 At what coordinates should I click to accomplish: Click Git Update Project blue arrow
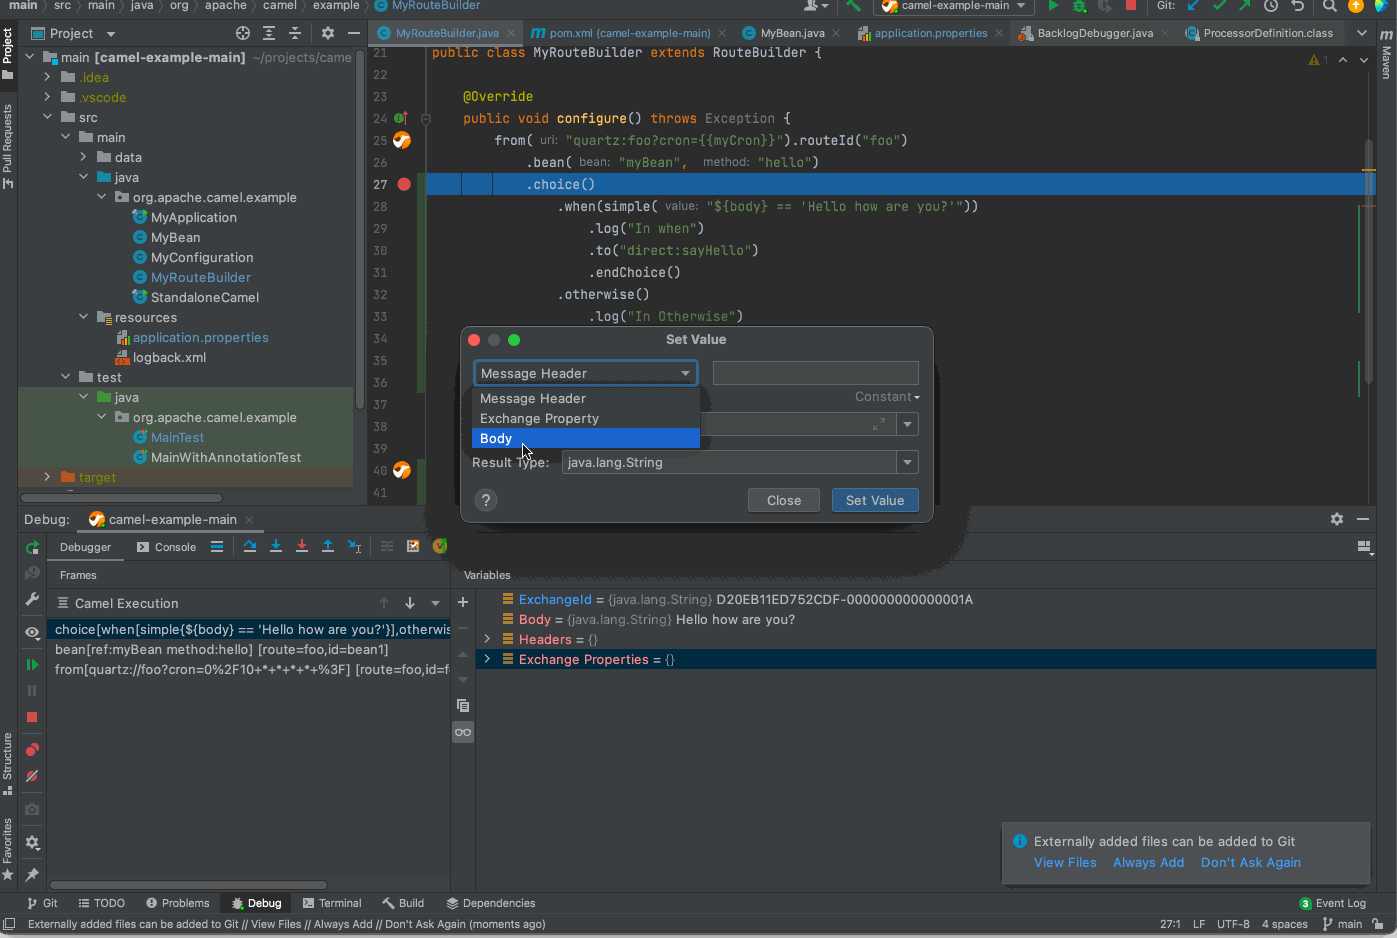pos(1193,6)
